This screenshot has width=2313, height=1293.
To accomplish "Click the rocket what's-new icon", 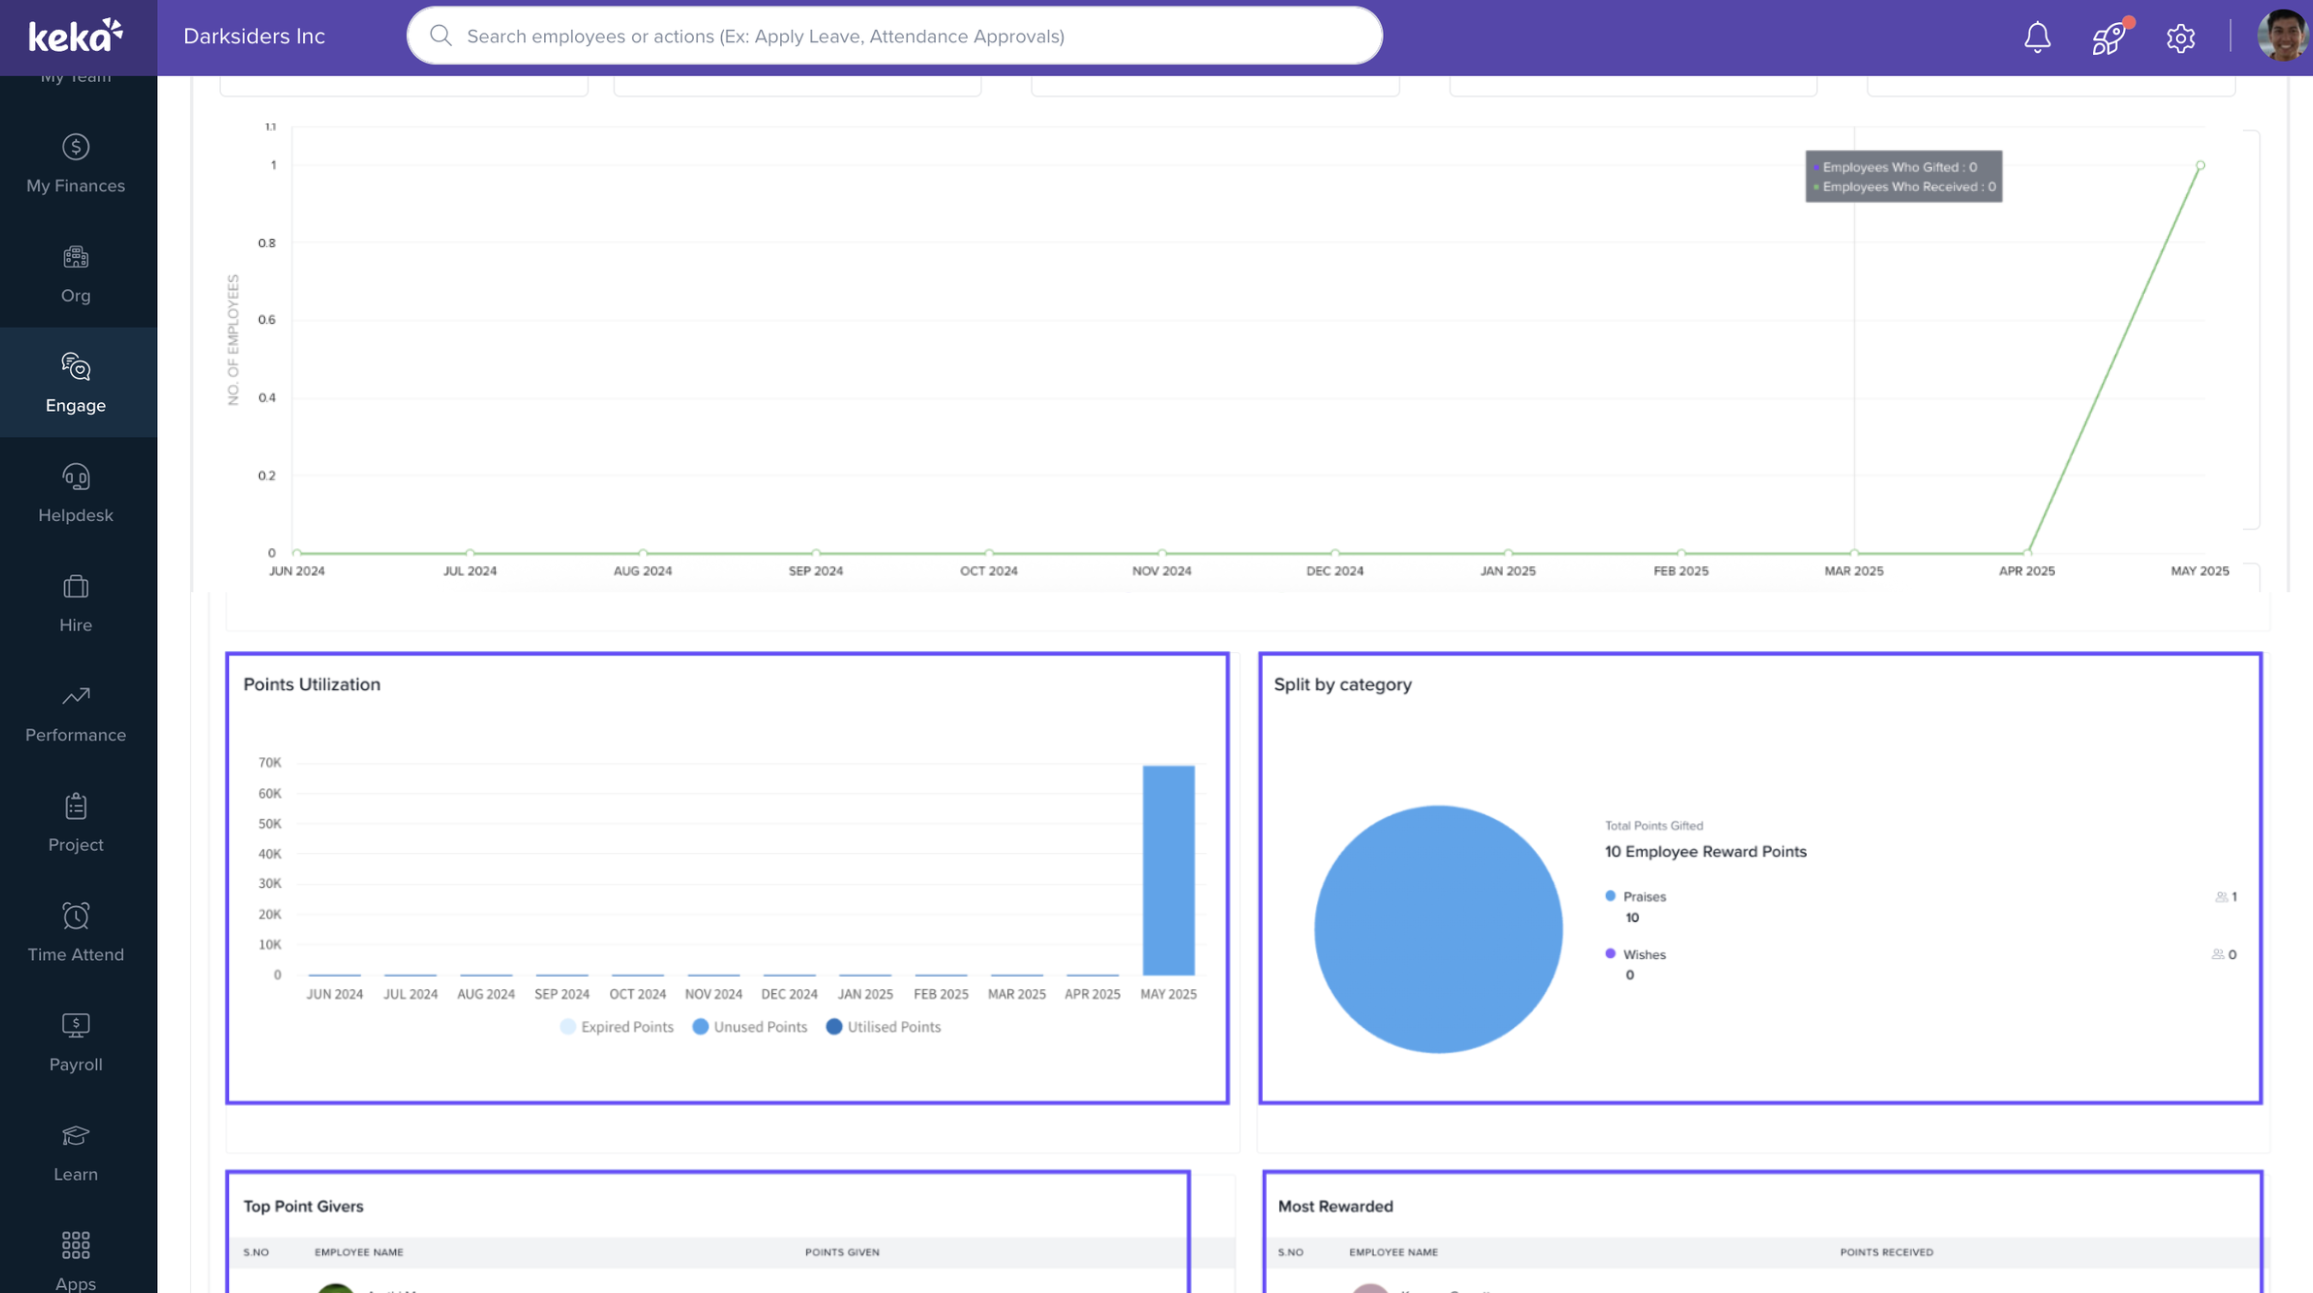I will (x=2108, y=38).
